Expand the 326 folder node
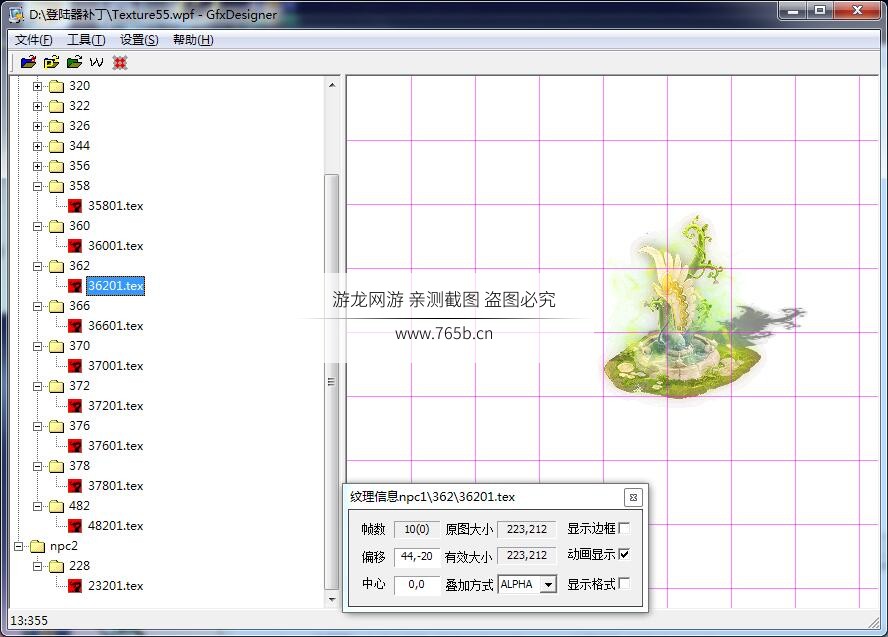The image size is (888, 637). pos(37,126)
